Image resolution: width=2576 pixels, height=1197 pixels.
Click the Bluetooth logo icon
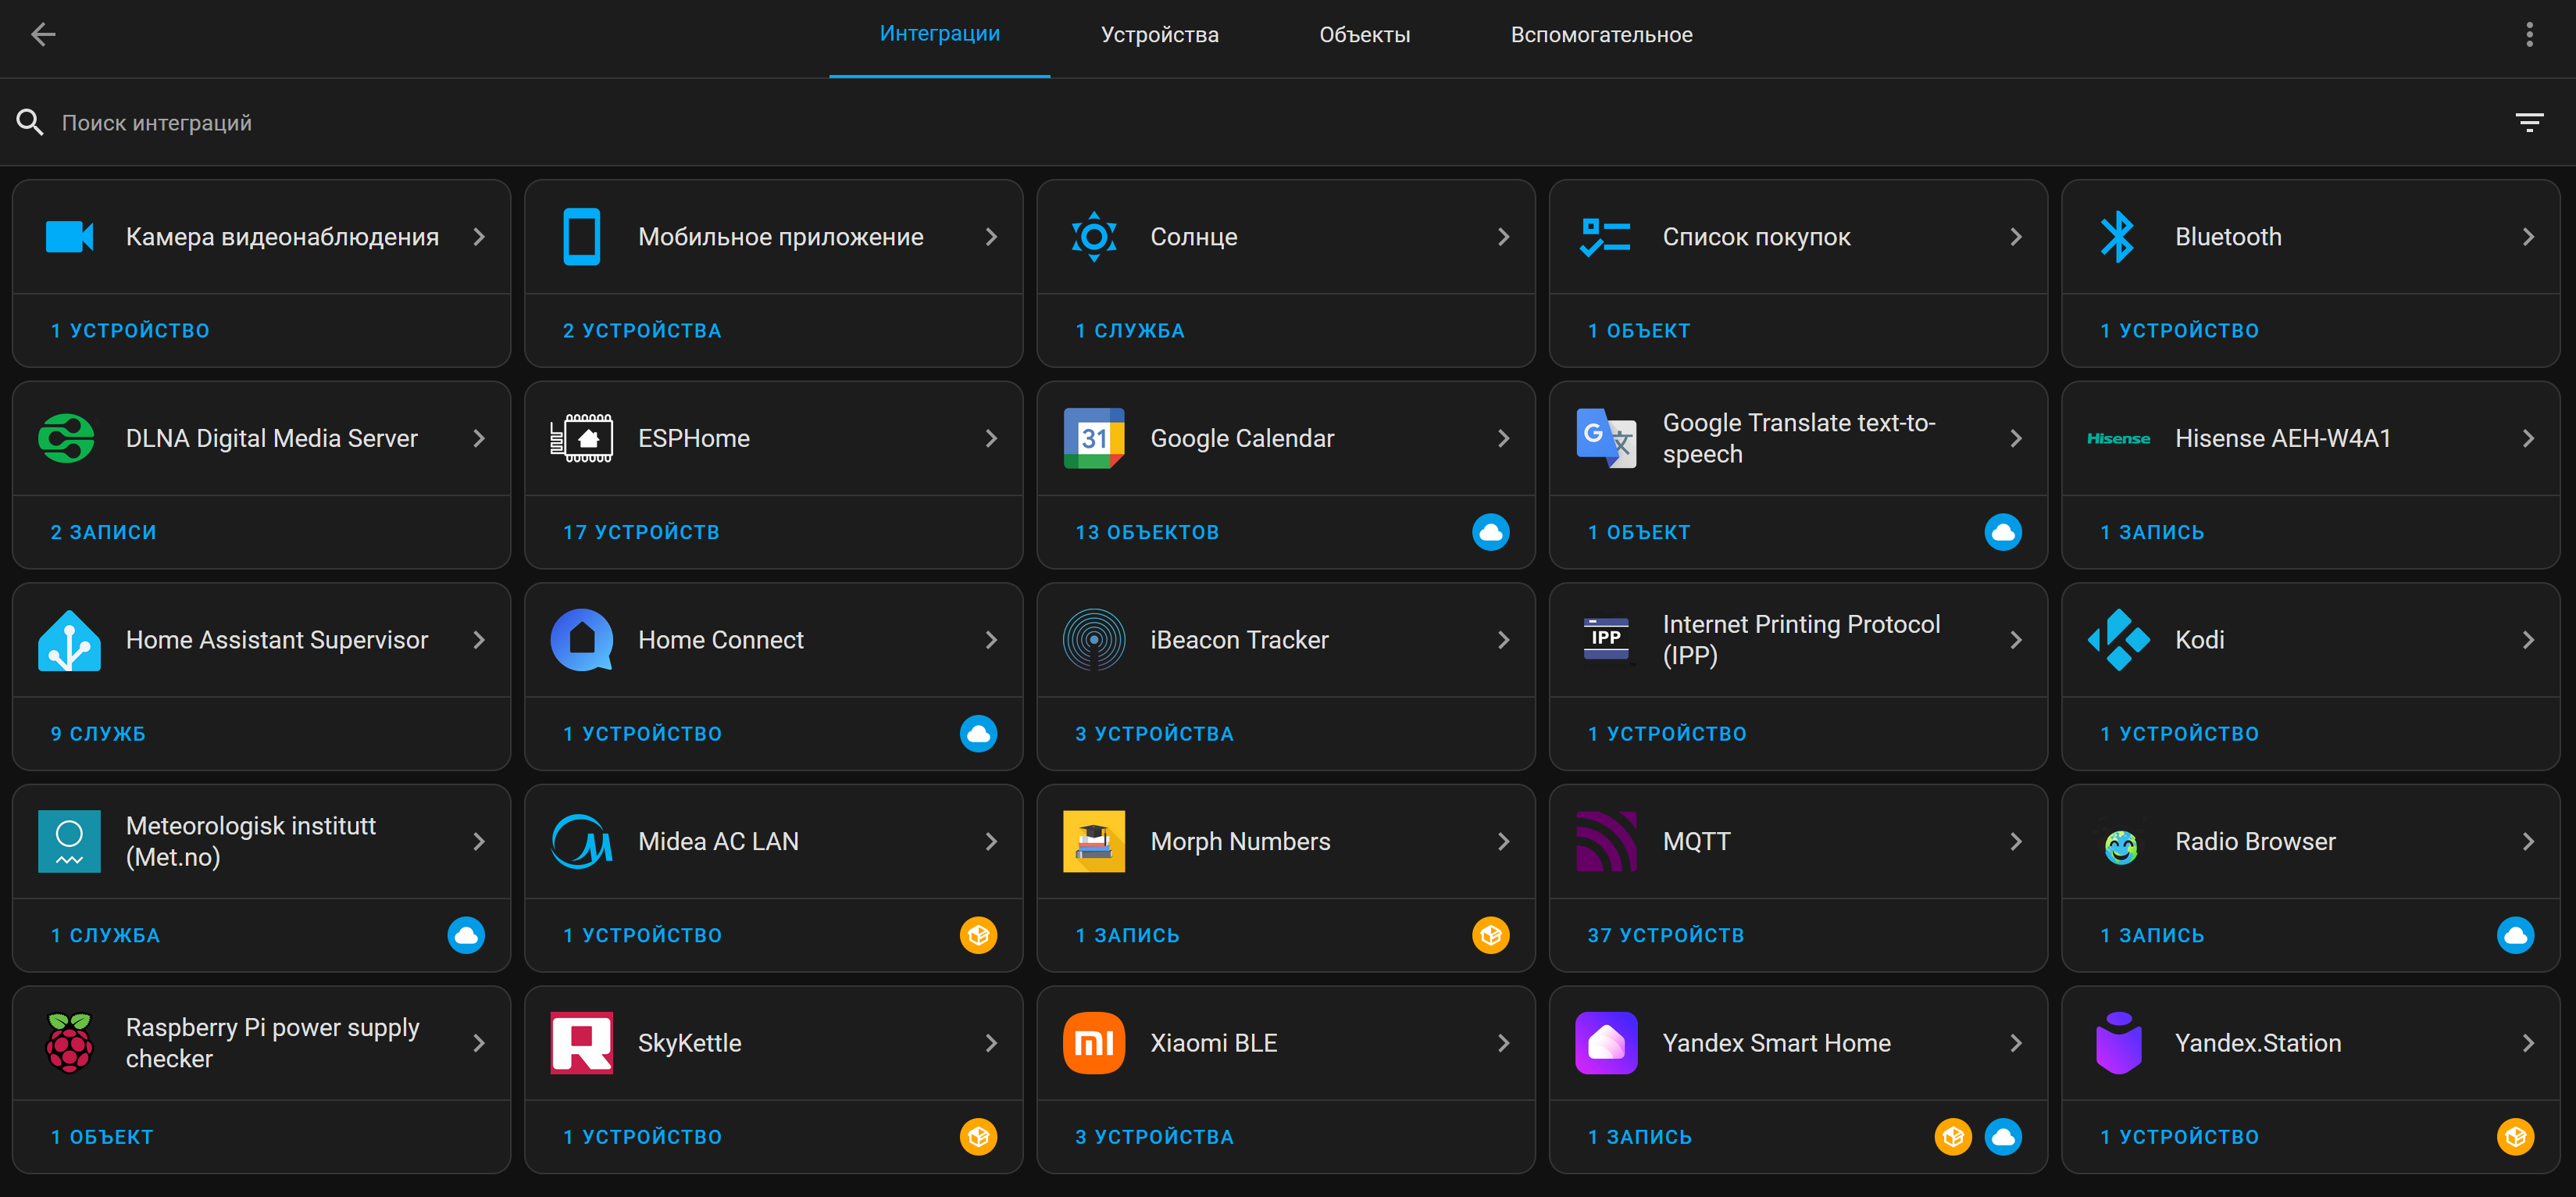[x=2118, y=237]
